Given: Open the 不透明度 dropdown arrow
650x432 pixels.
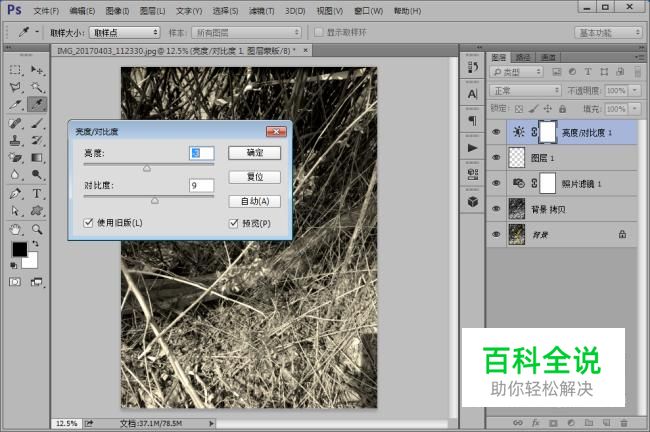Looking at the screenshot, I should tap(635, 90).
